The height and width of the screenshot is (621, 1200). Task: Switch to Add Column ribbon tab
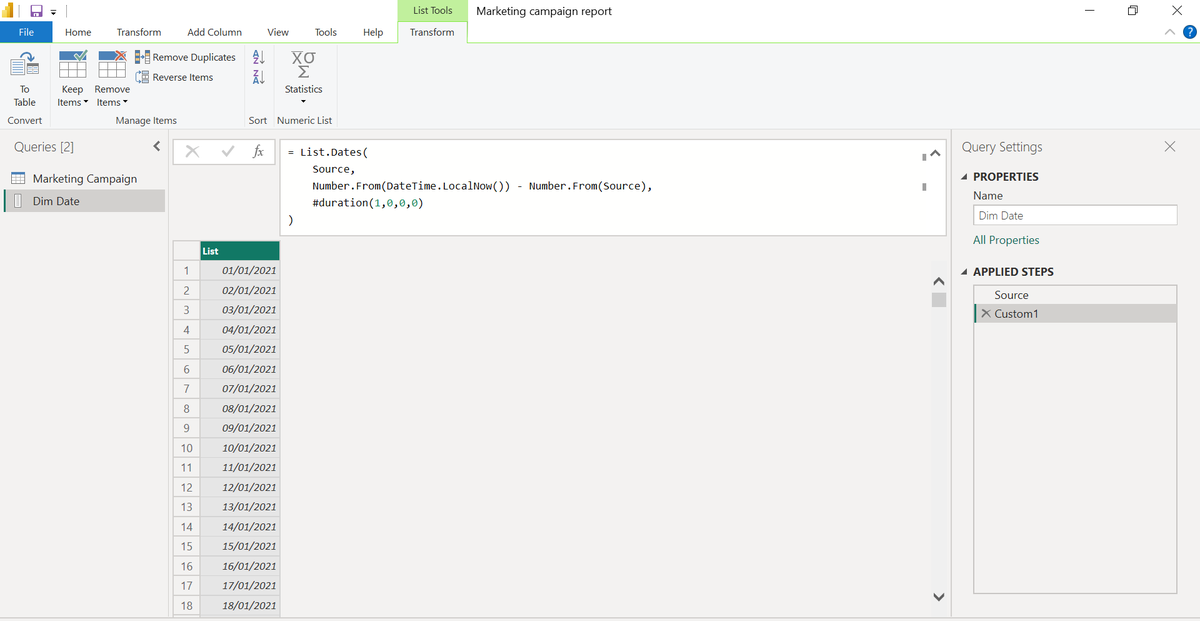214,32
